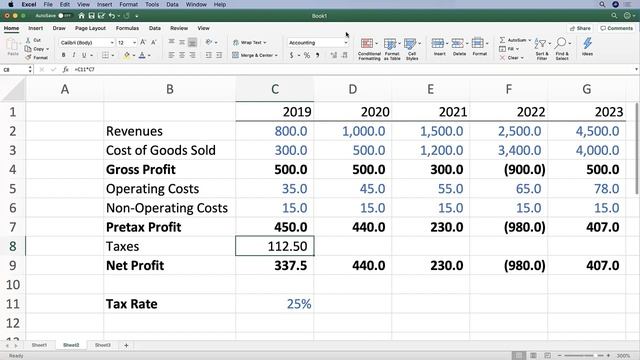Click the Home icon in the title bar
Viewport: 640px width, 360px height.
(81, 16)
